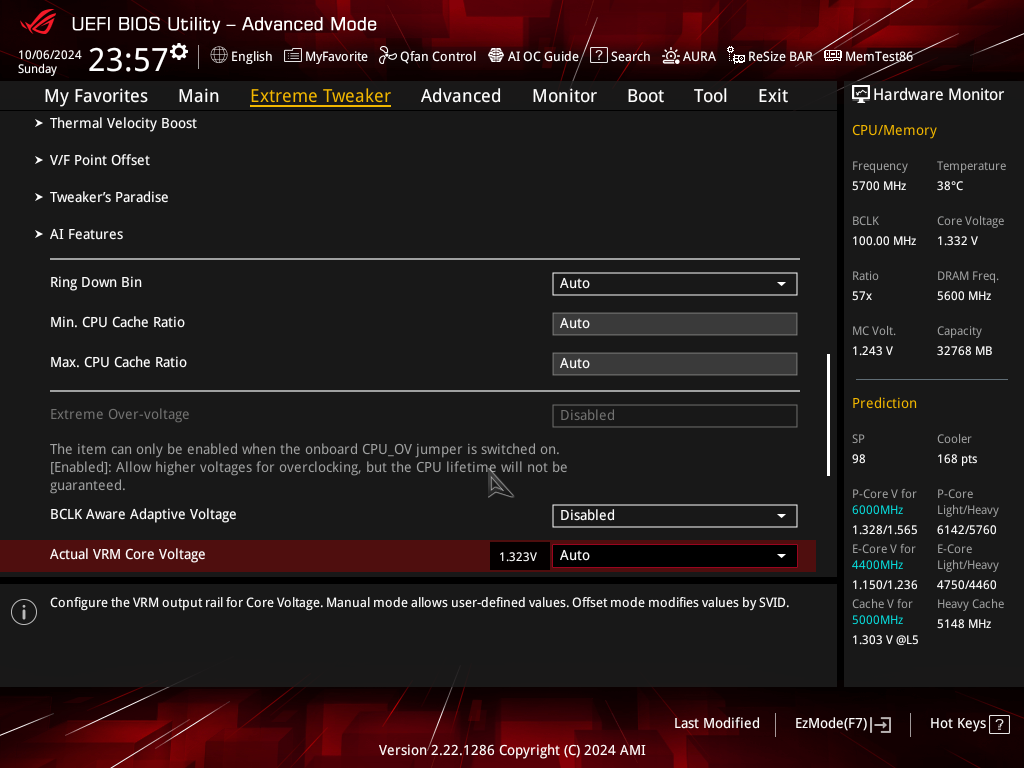
Task: Open MyFavorite list icon
Action: [293, 56]
